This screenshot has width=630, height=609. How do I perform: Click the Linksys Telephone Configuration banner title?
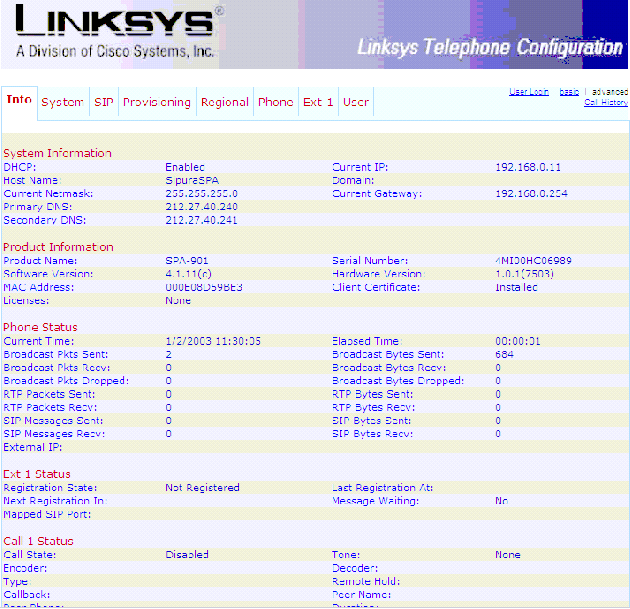click(489, 48)
